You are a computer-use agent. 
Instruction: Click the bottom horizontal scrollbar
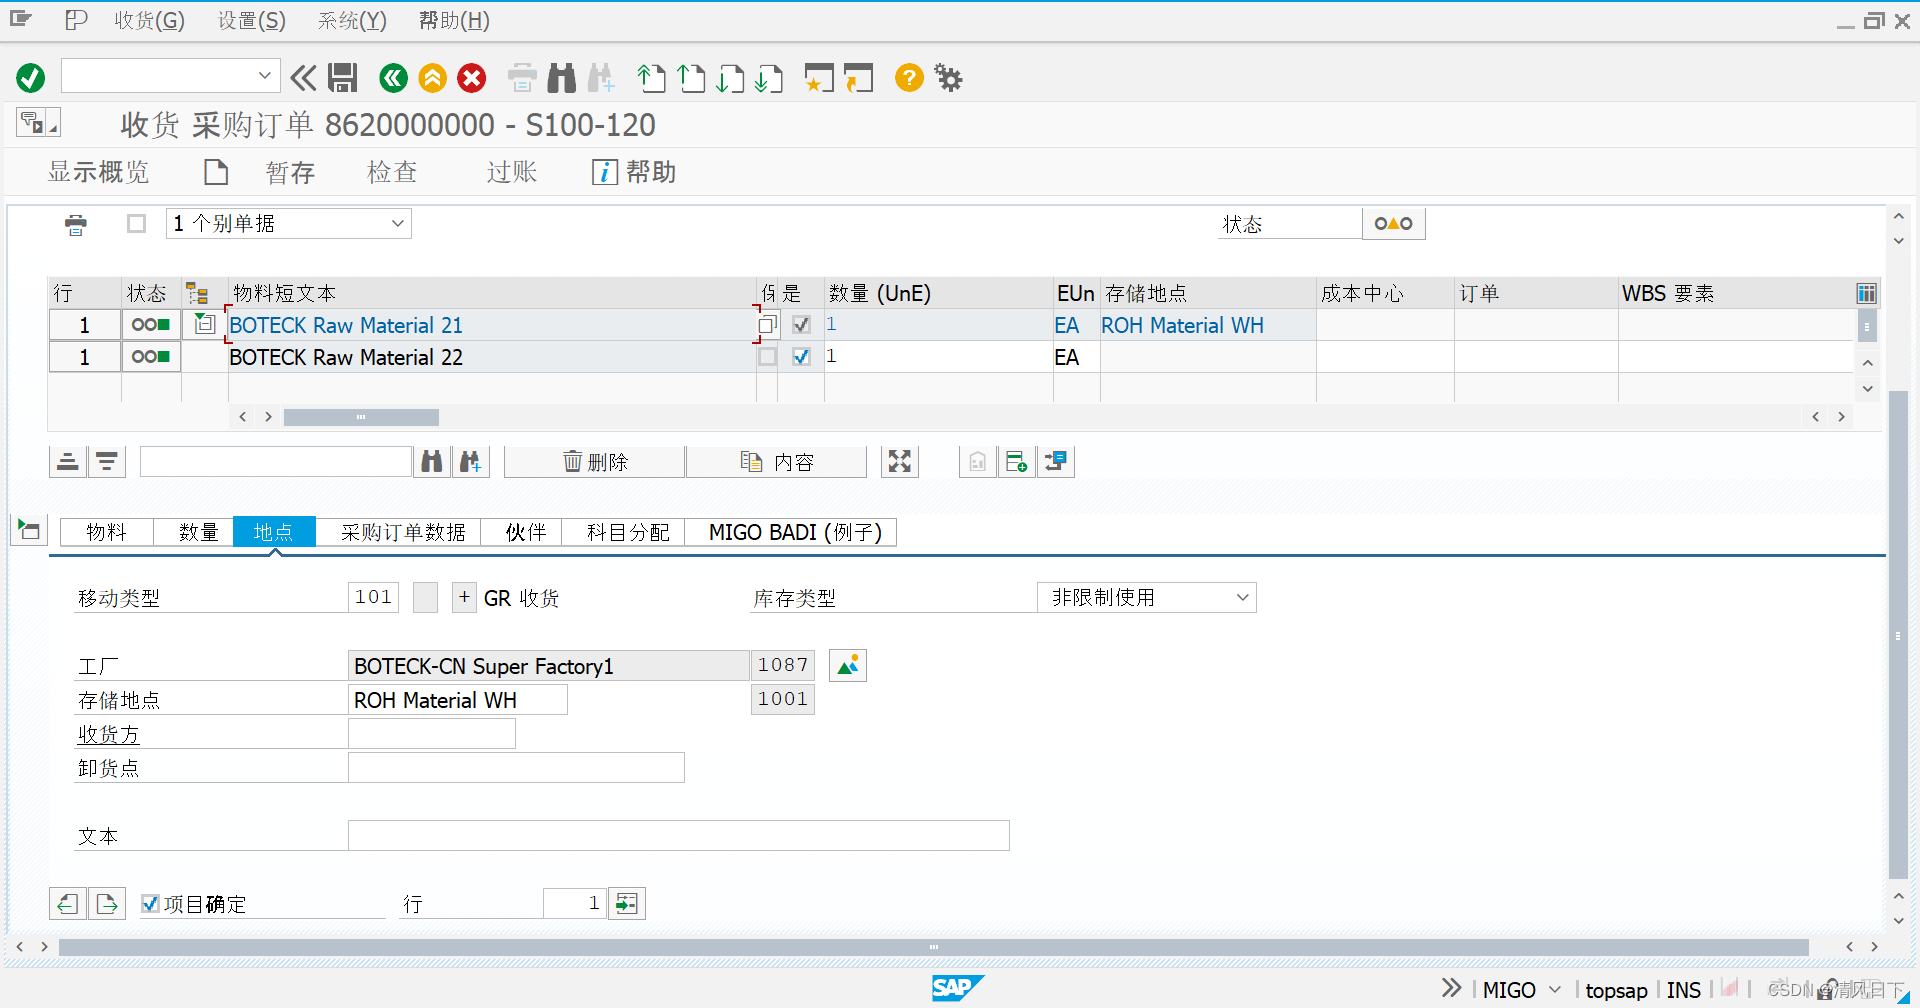933,947
